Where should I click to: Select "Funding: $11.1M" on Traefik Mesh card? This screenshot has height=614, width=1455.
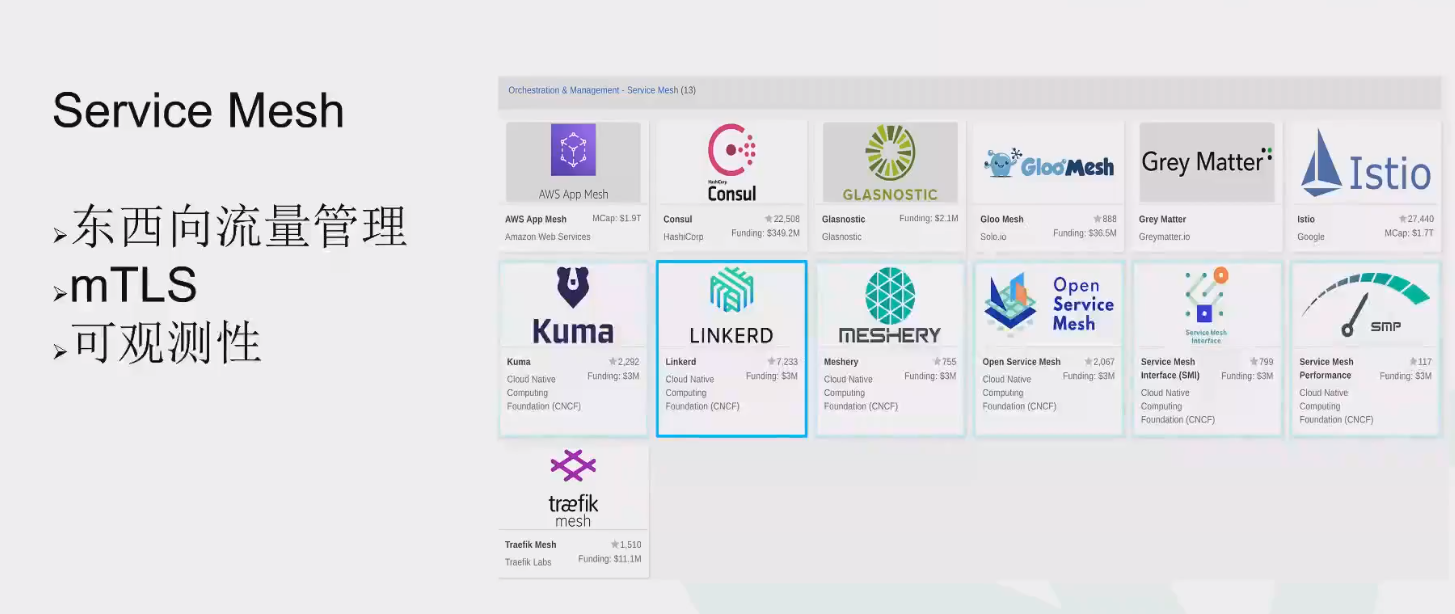coord(610,559)
